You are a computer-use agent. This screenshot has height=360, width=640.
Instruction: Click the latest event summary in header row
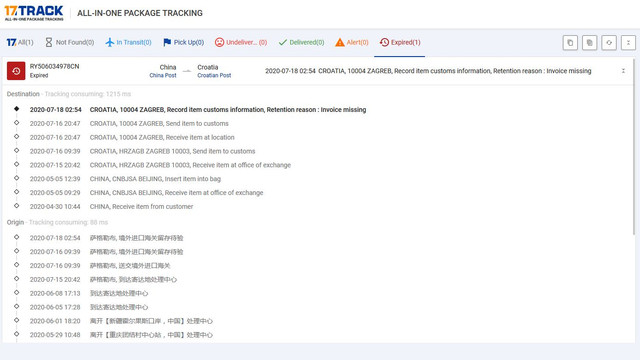428,71
